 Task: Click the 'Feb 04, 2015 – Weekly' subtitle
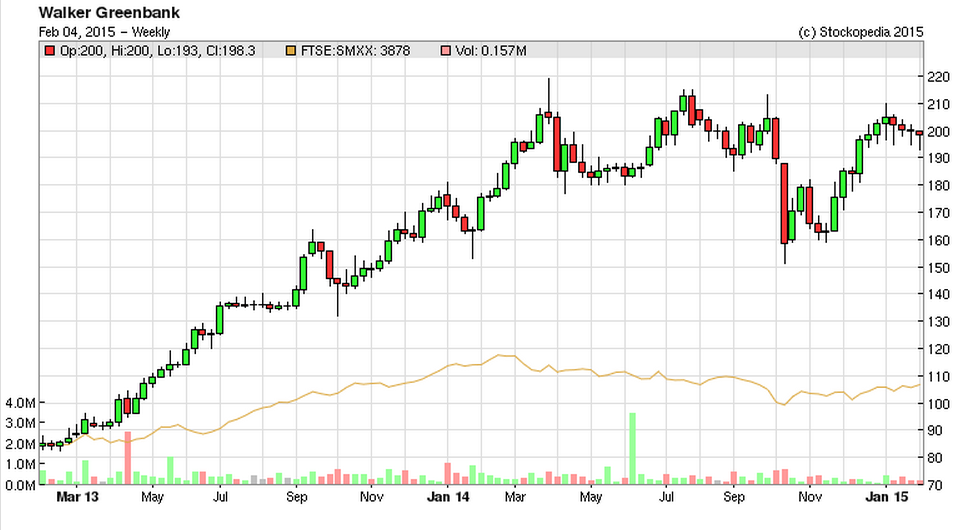coord(104,32)
